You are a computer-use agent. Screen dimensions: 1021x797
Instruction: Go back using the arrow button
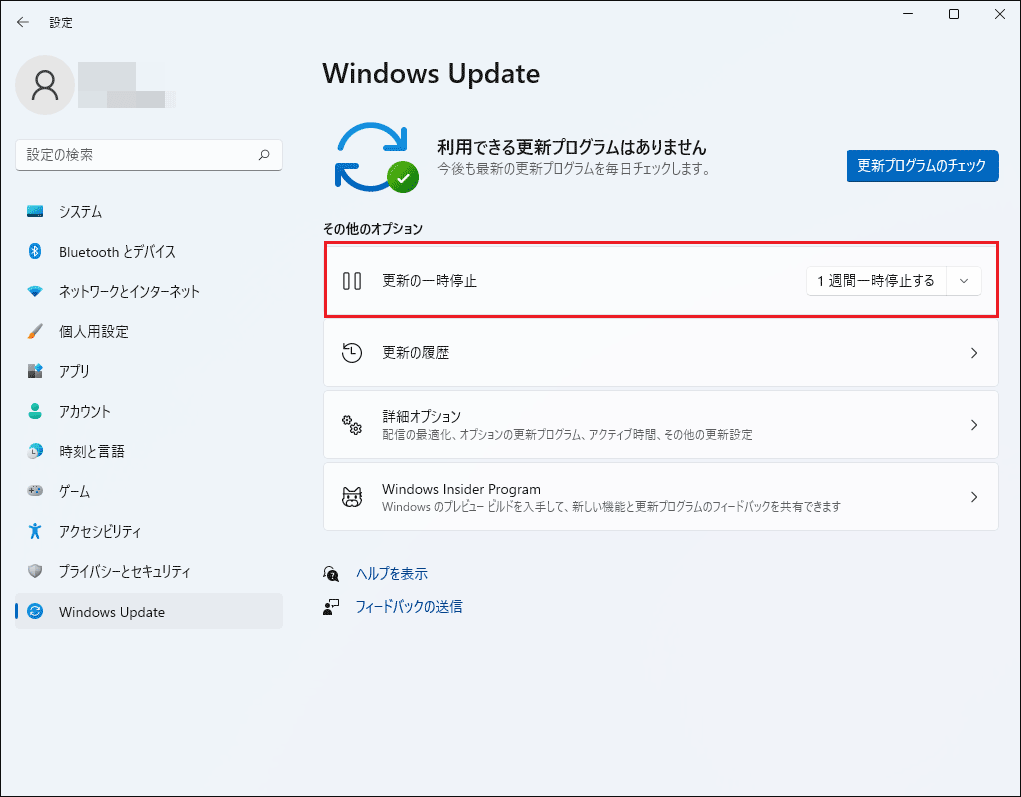22,21
